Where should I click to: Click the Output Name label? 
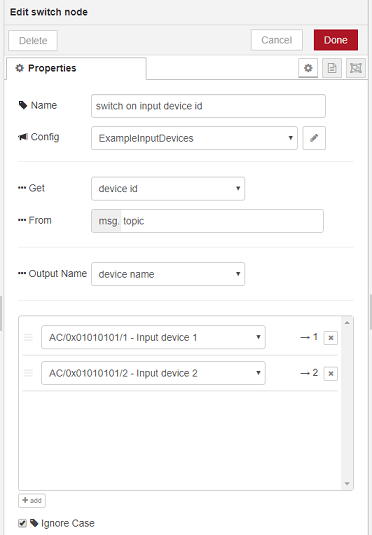tap(58, 274)
